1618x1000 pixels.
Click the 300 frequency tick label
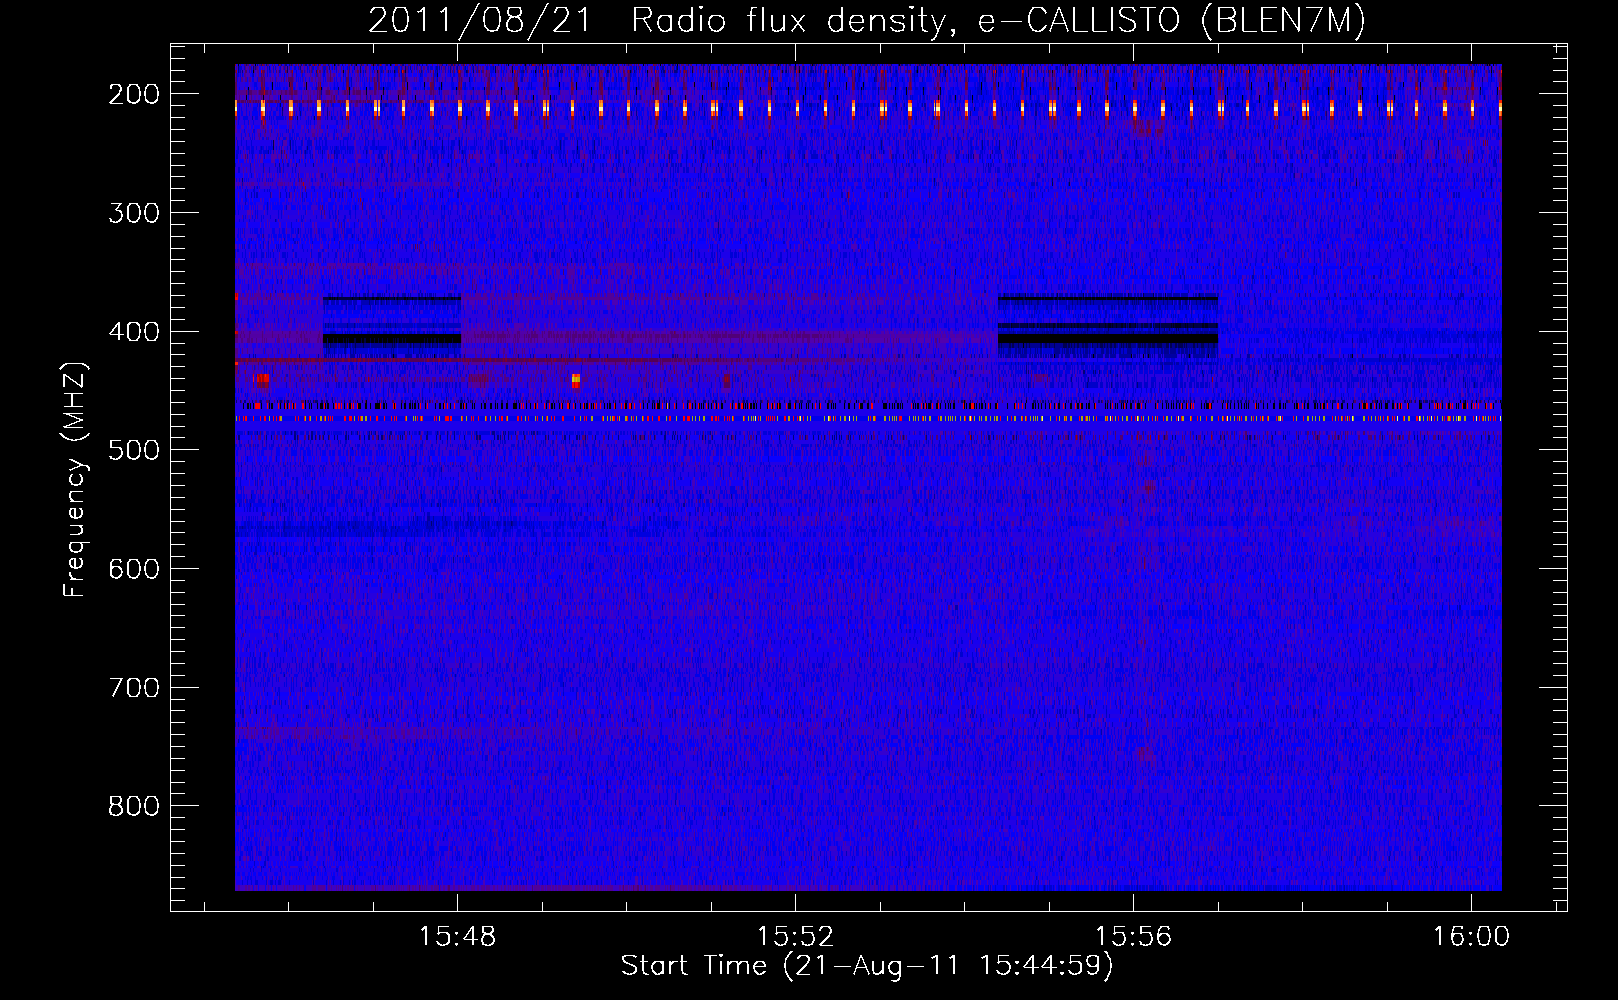(x=134, y=213)
